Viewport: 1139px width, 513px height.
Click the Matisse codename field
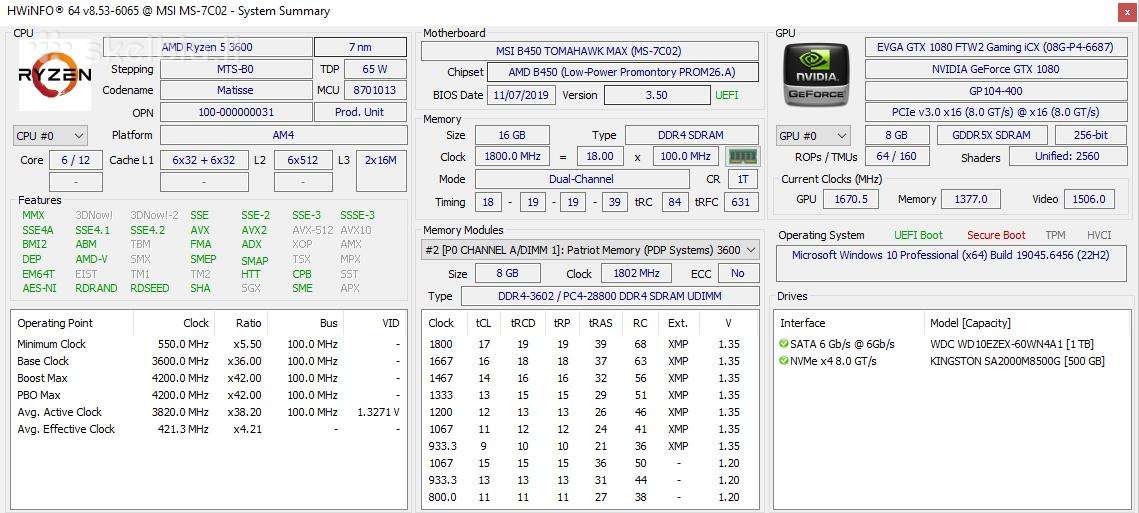[236, 91]
